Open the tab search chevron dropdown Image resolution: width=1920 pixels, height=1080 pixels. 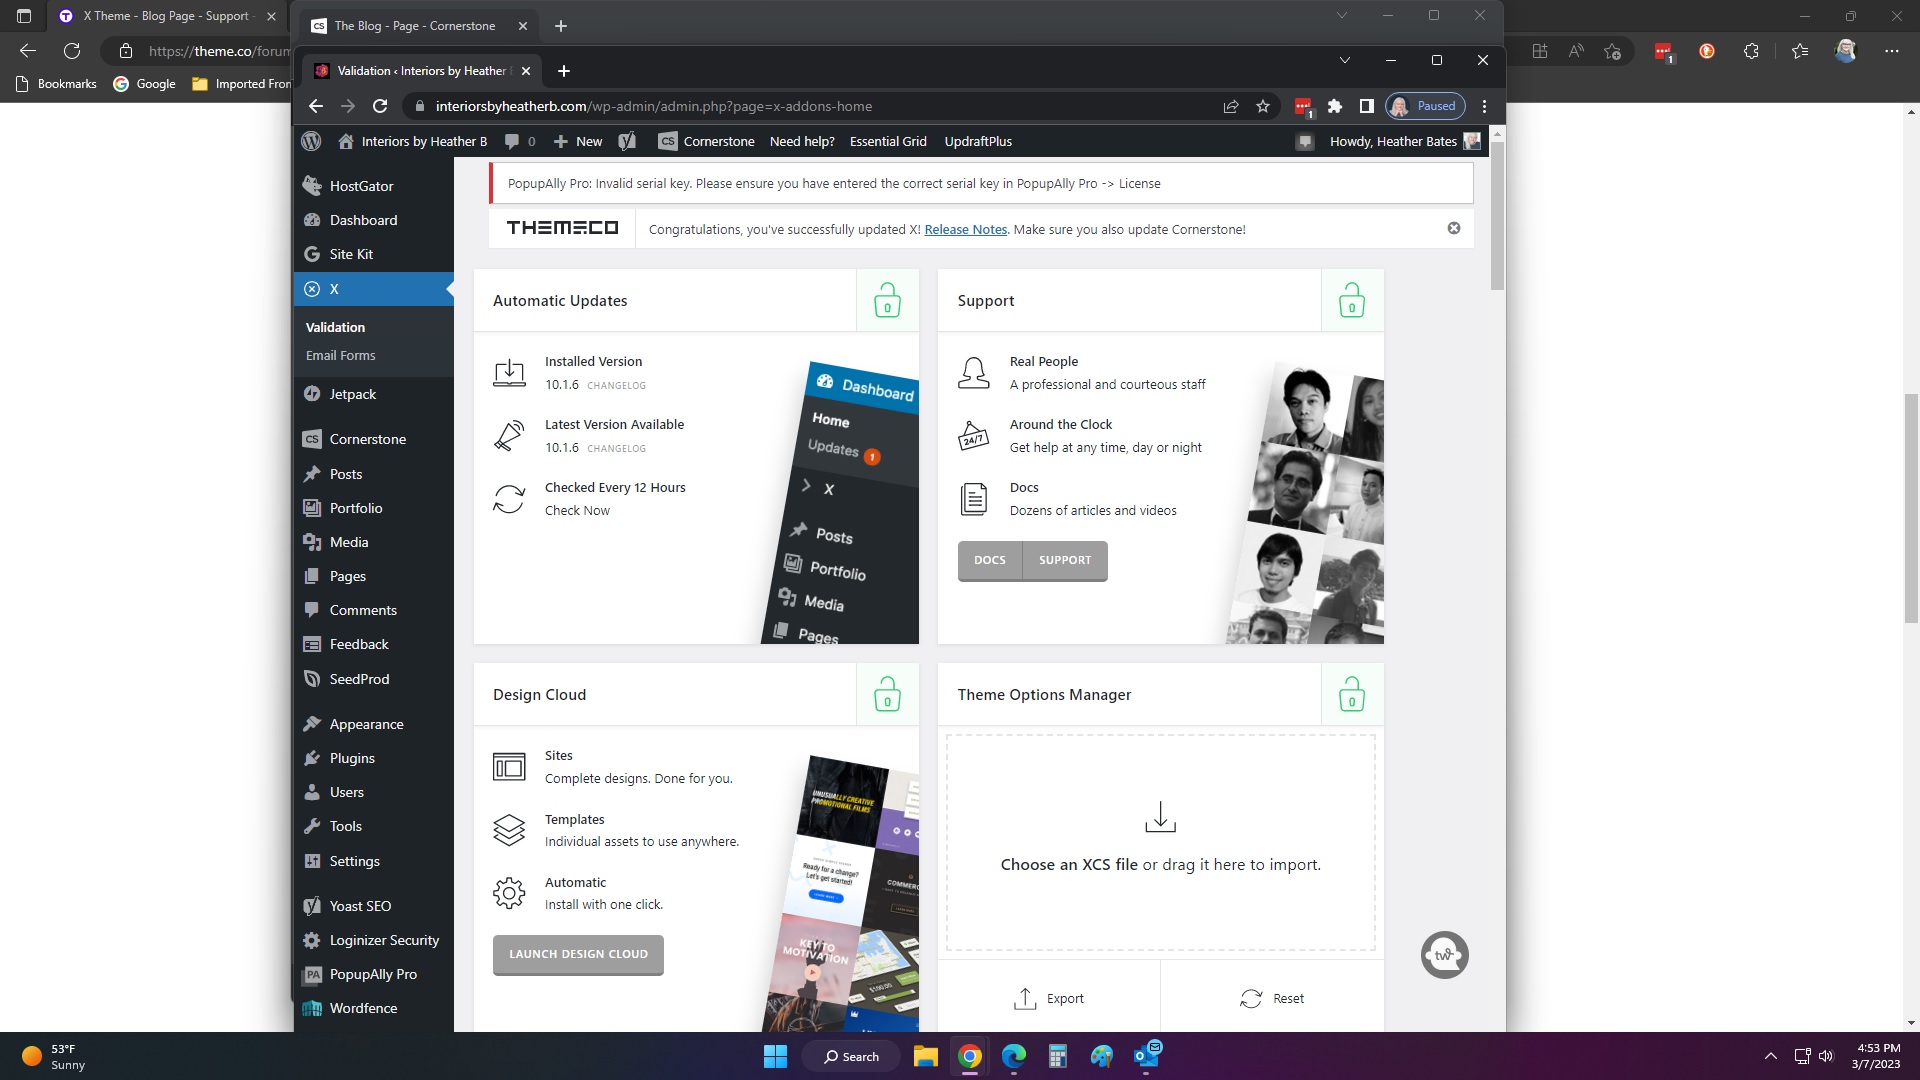1344,60
